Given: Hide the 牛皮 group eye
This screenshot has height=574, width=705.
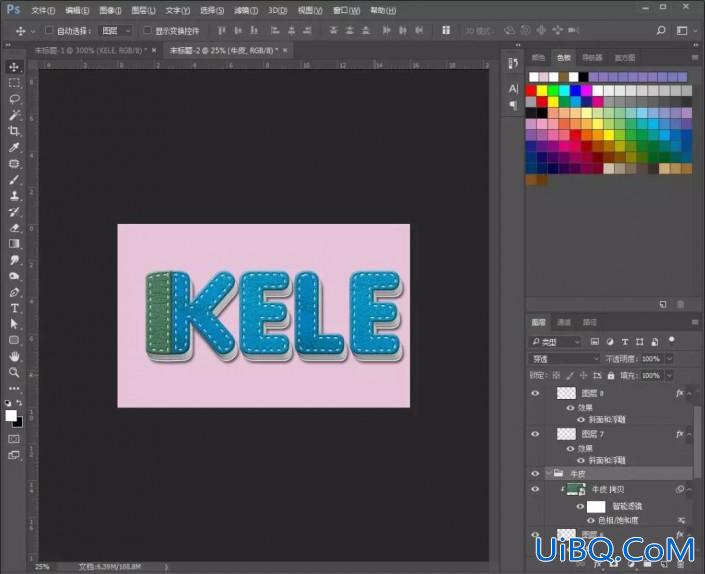Looking at the screenshot, I should pyautogui.click(x=535, y=474).
